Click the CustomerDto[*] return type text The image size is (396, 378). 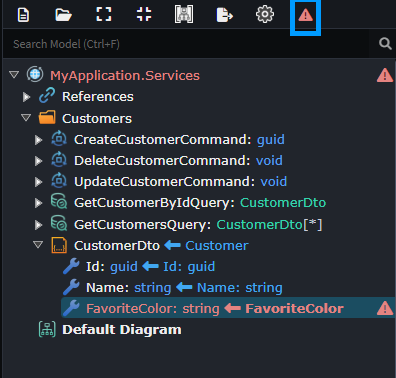[269, 225]
